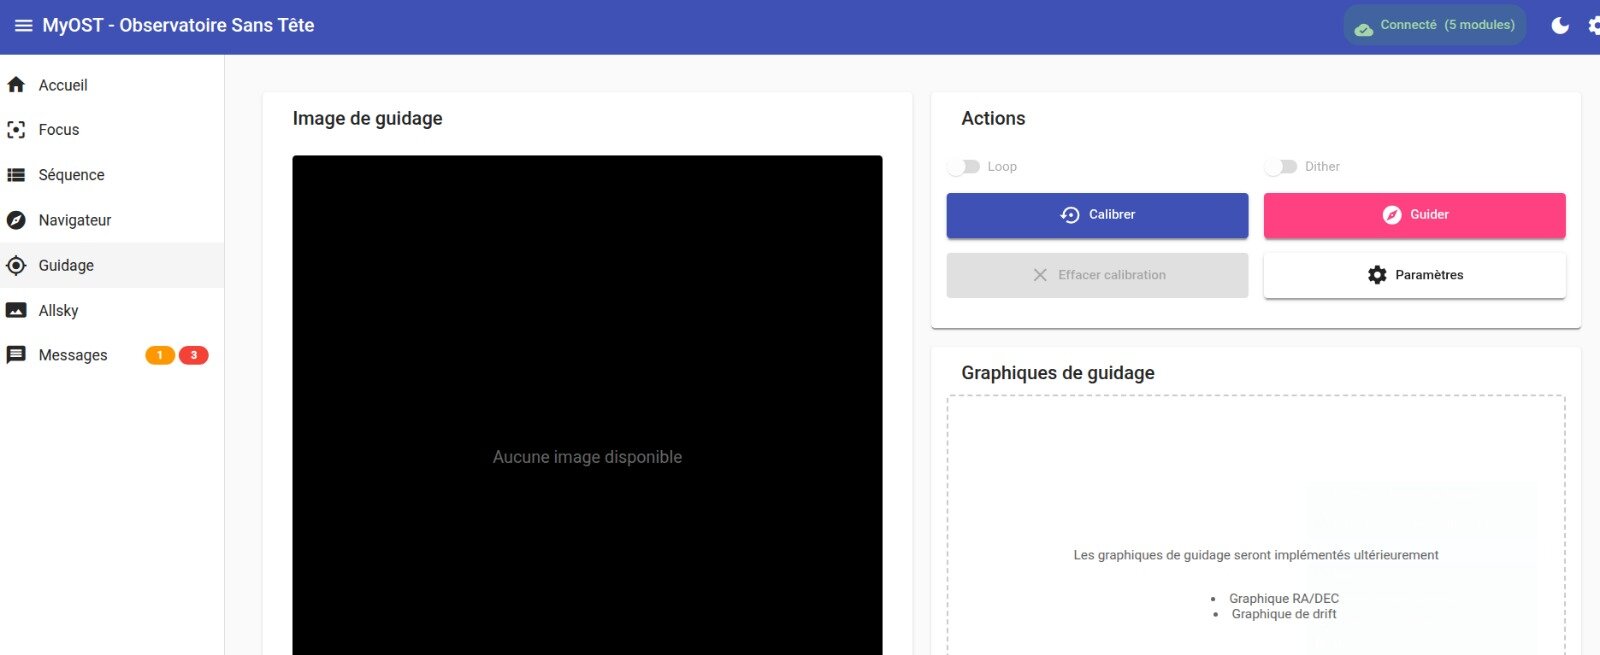
Task: Click the cloud connection status icon
Action: coord(1363,29)
